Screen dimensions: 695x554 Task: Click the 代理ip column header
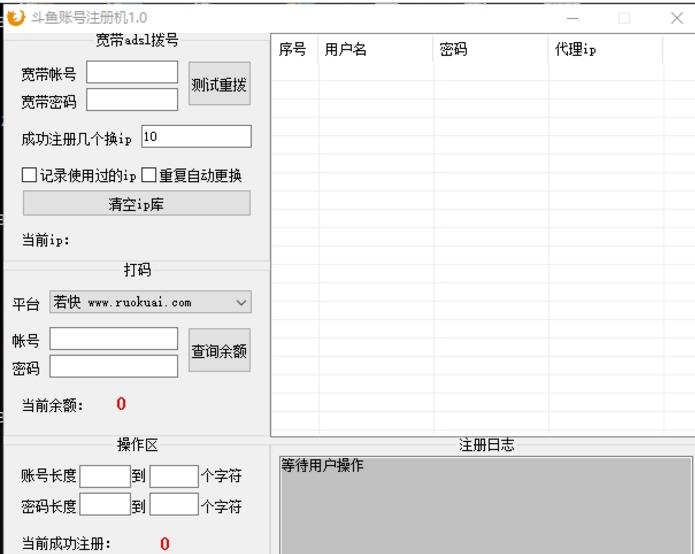click(x=606, y=49)
